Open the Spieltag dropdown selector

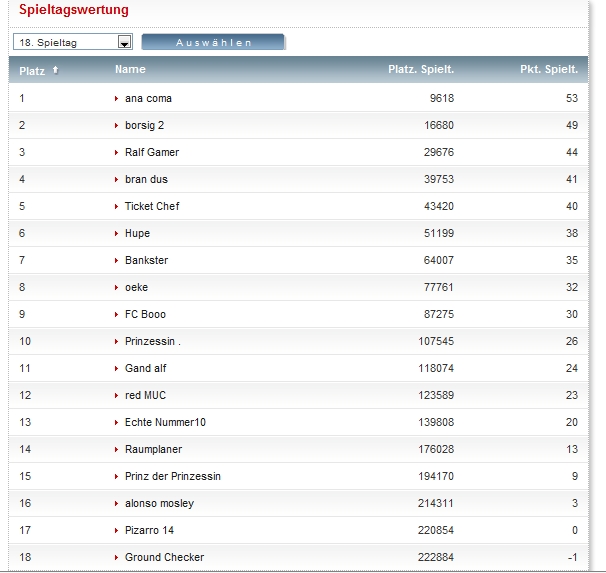pyautogui.click(x=73, y=42)
